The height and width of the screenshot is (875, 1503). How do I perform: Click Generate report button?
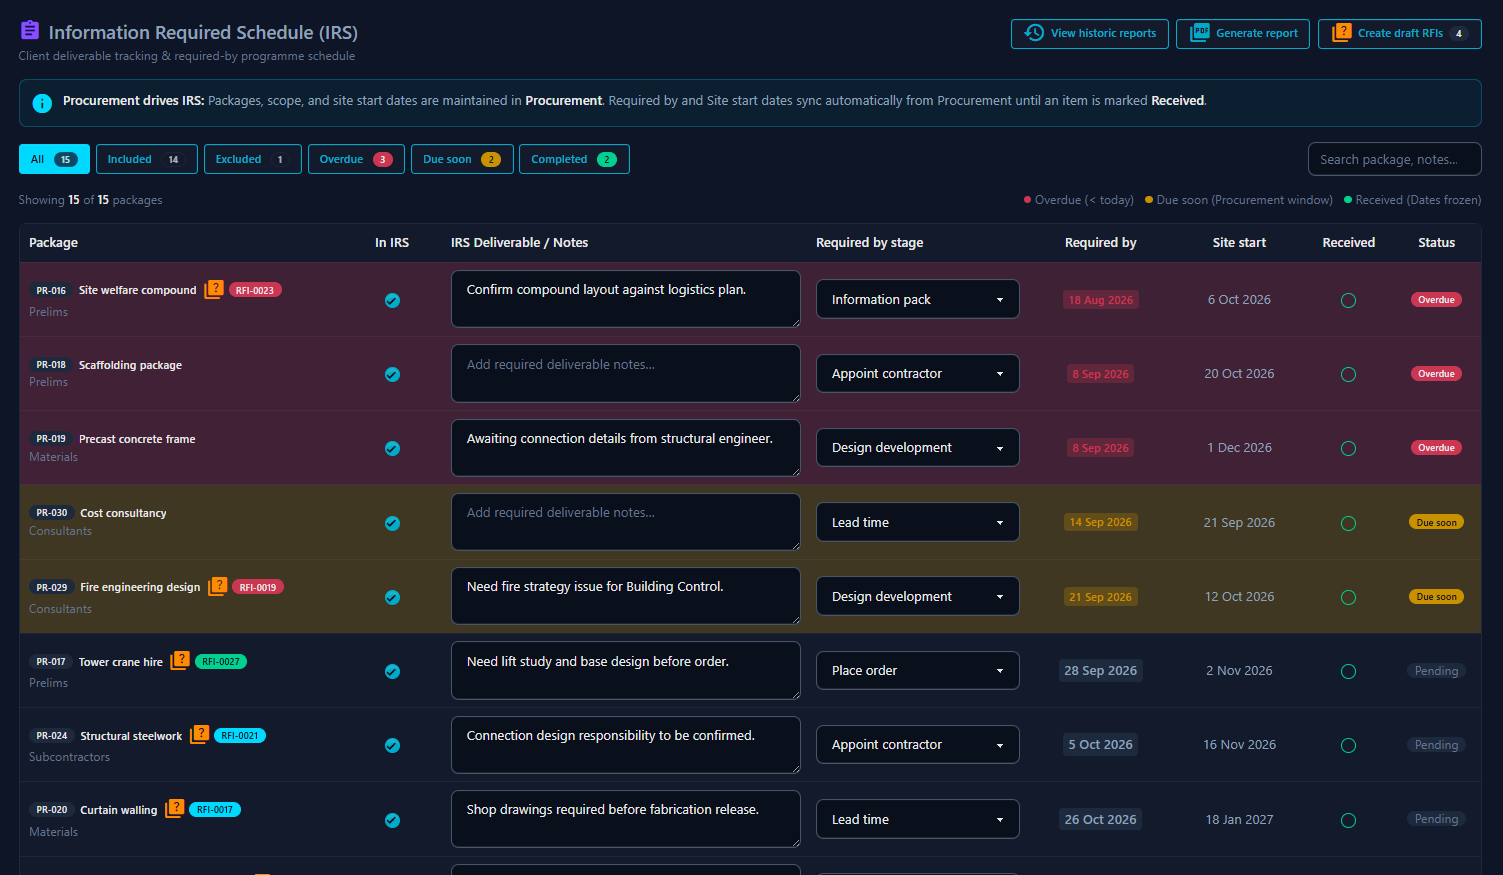click(x=1242, y=33)
